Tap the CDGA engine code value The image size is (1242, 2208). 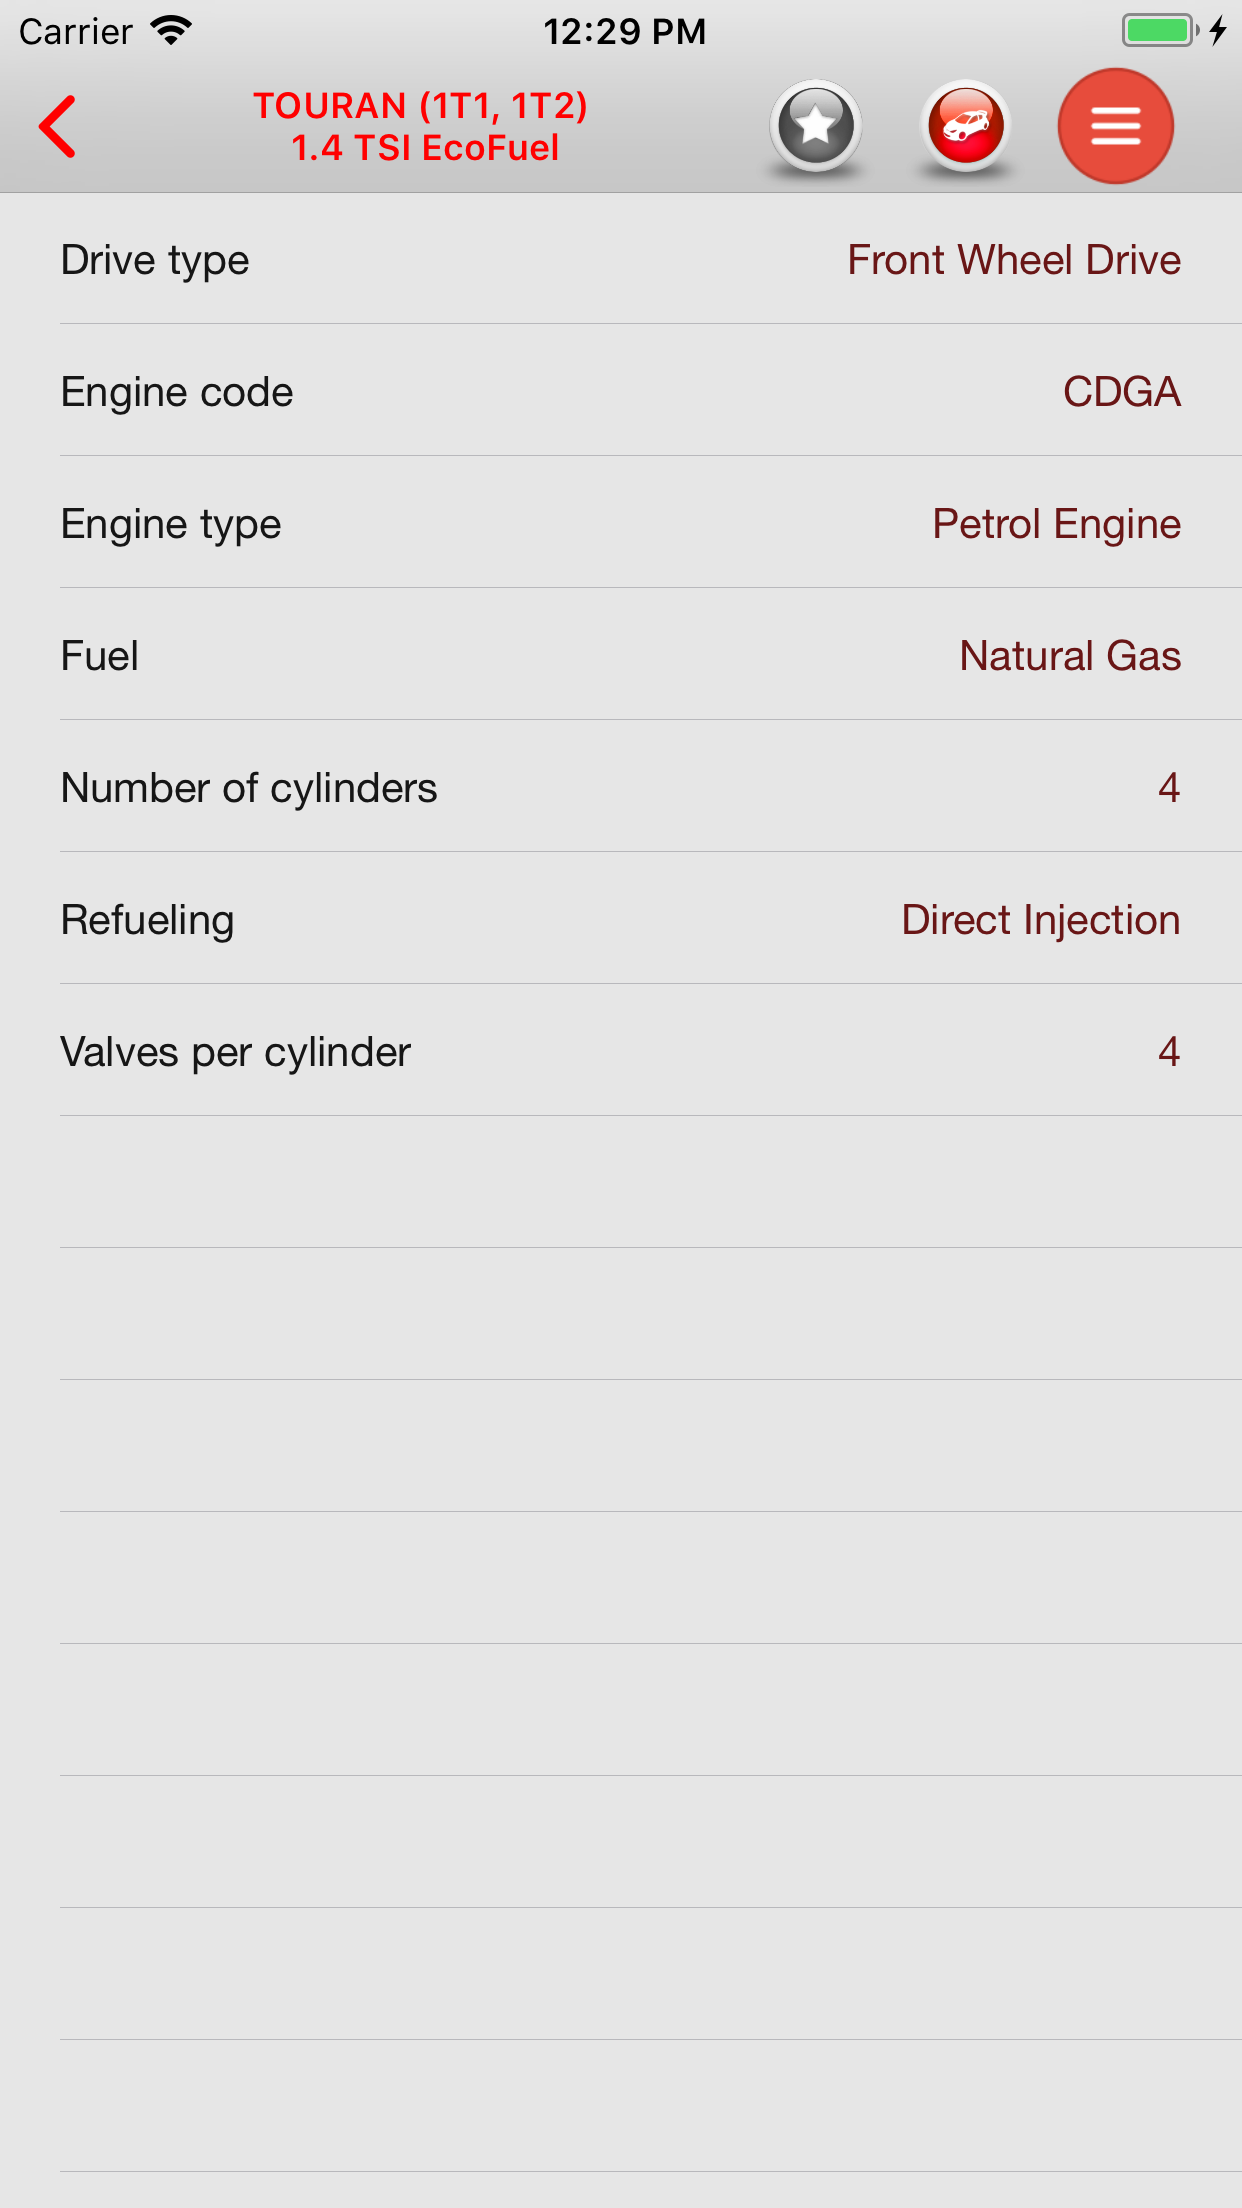[x=1121, y=392]
